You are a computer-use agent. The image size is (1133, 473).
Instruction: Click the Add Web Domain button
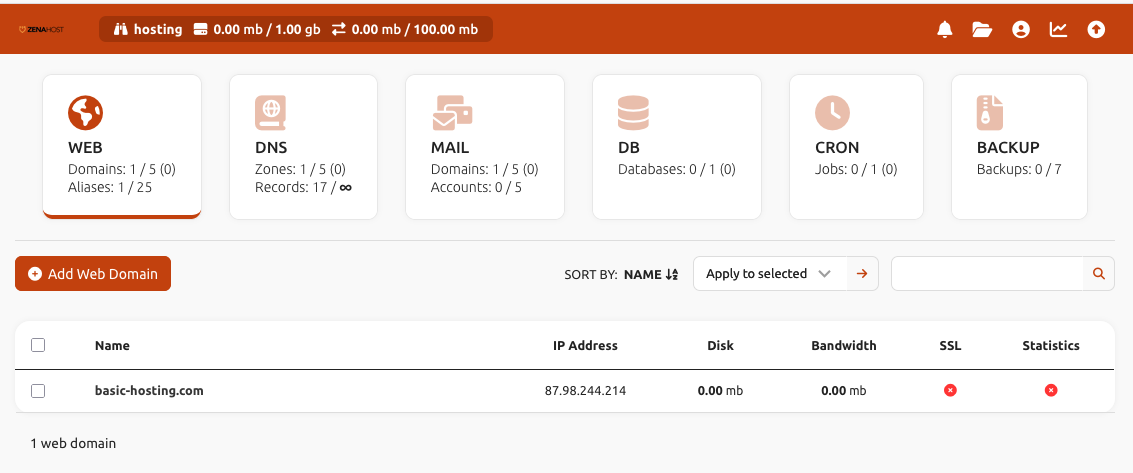tap(93, 274)
